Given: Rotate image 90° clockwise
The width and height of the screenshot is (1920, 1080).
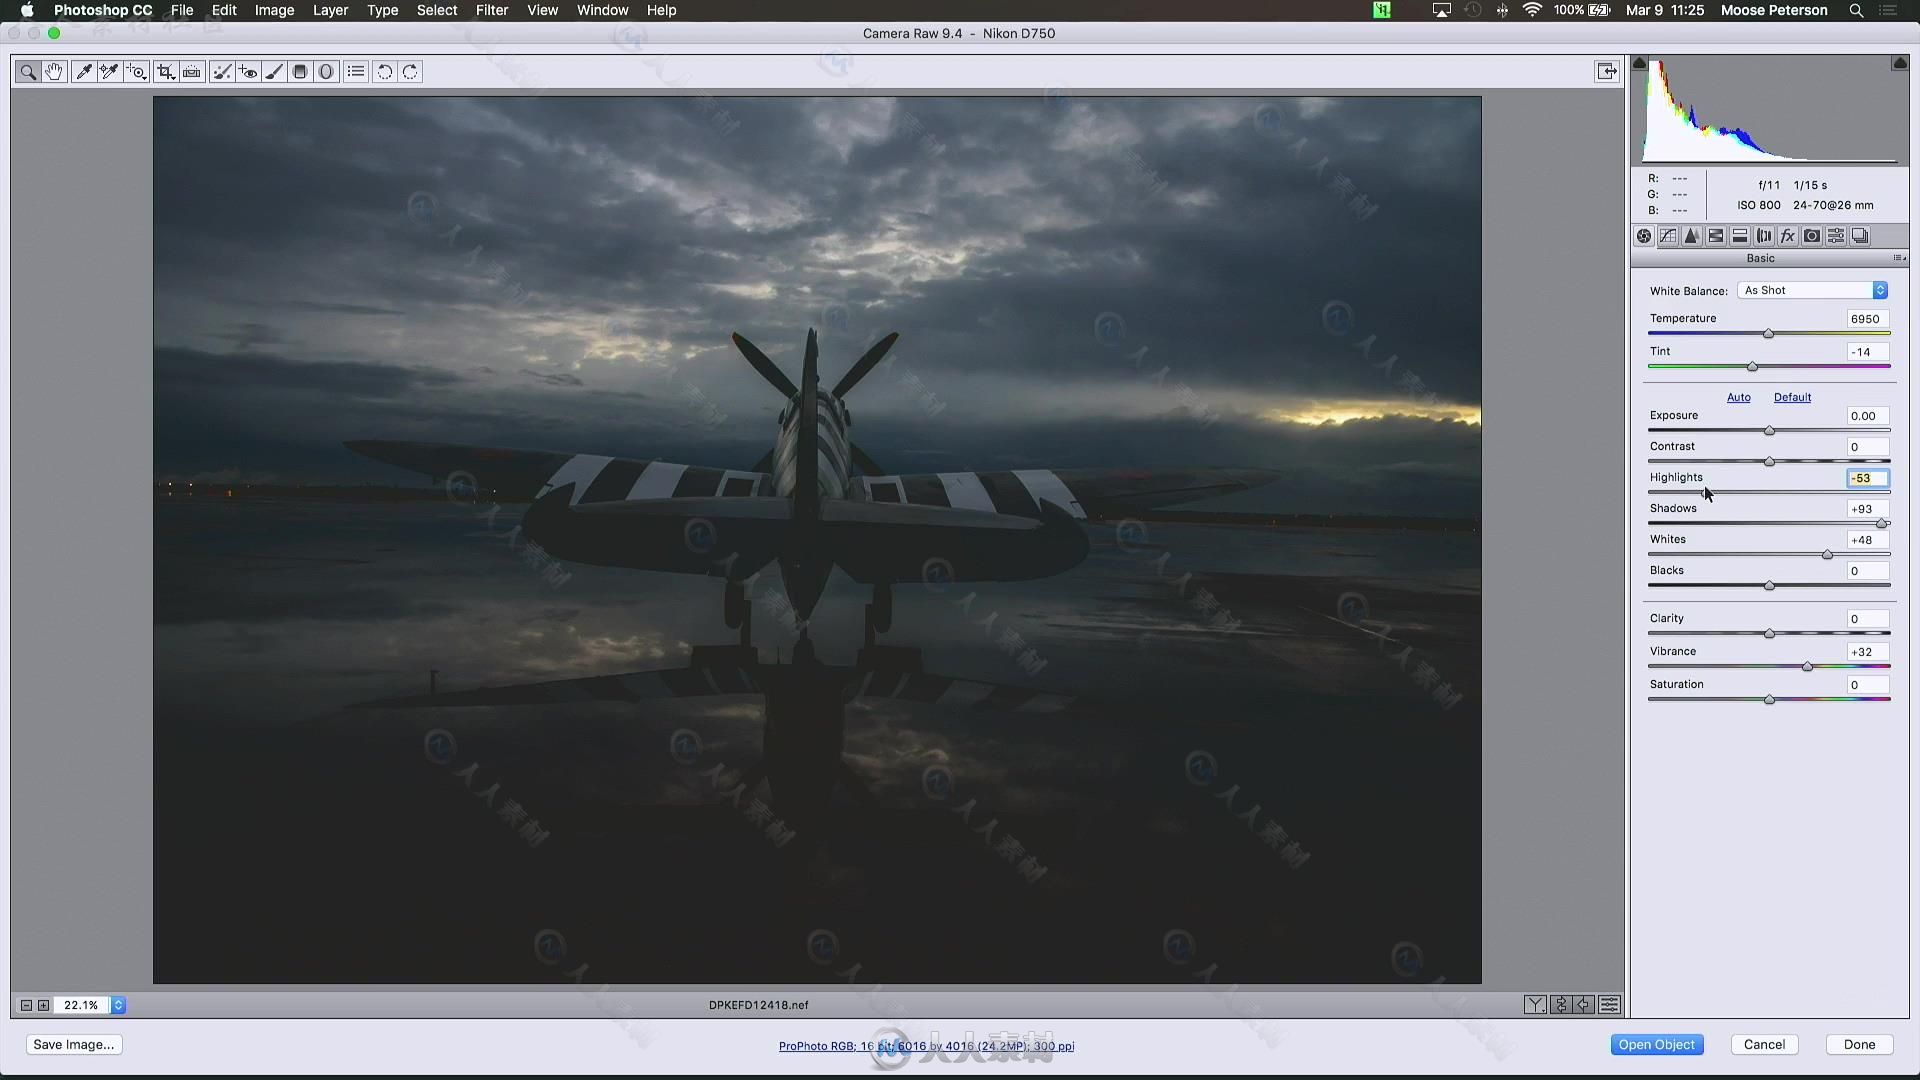Looking at the screenshot, I should (x=411, y=72).
